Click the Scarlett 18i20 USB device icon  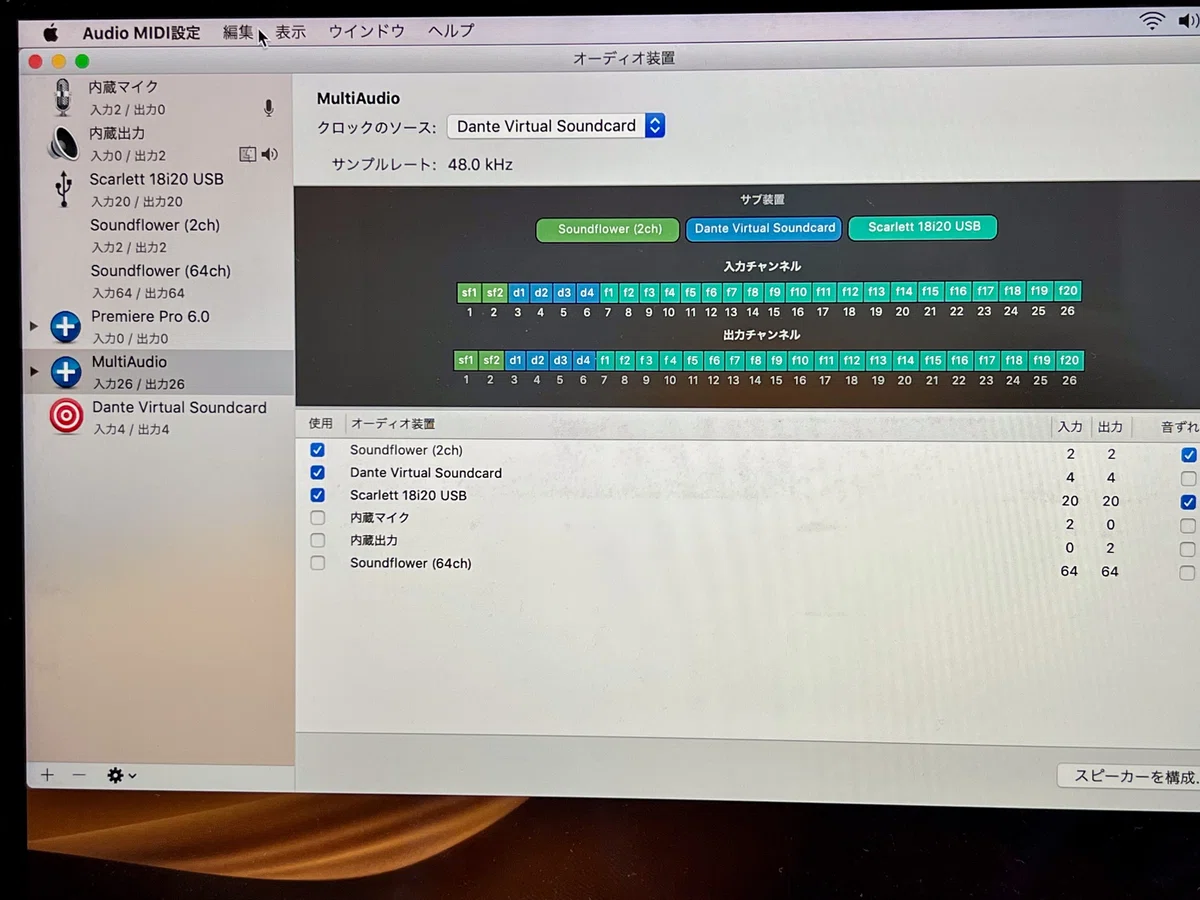point(64,189)
